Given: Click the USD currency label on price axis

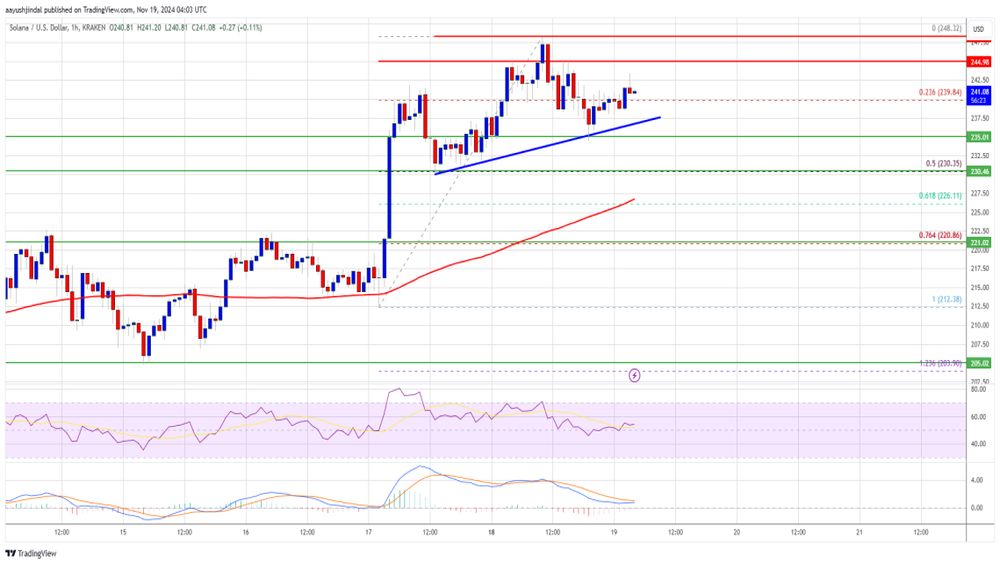Looking at the screenshot, I should click(978, 29).
